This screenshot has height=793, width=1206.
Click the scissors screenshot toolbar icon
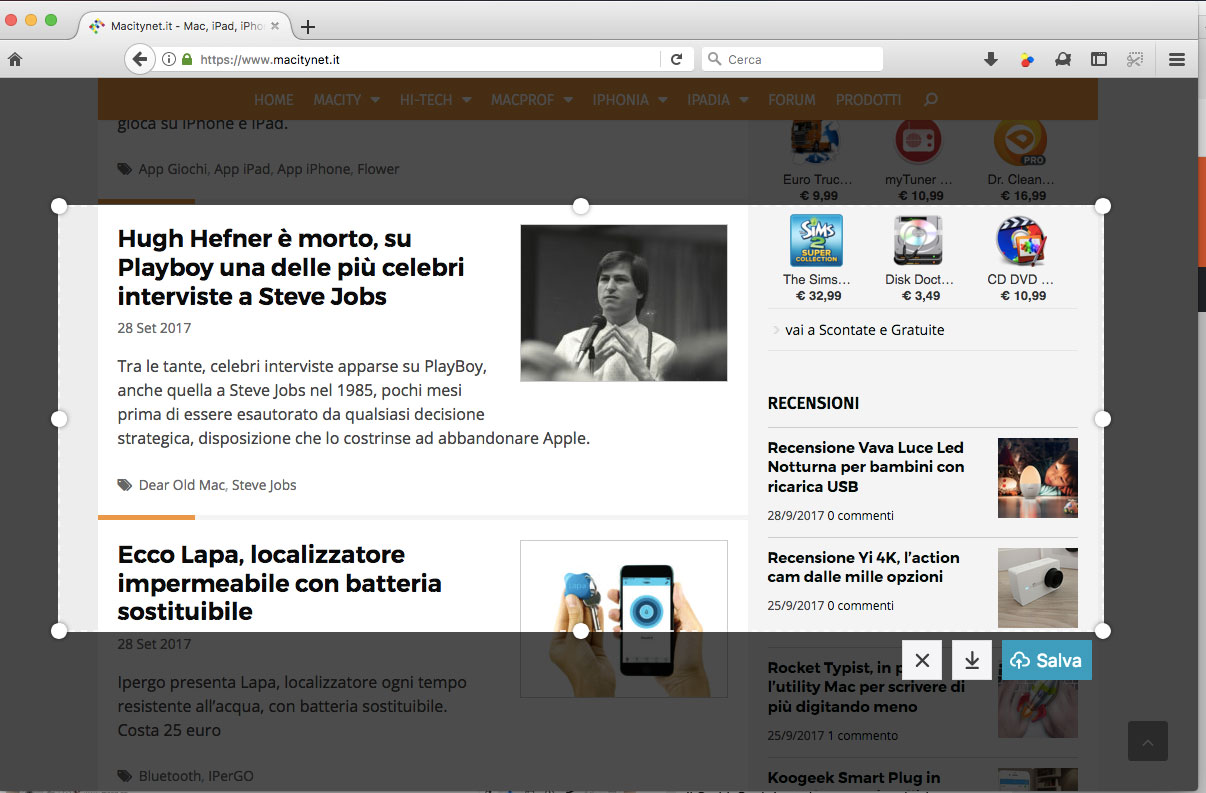point(1135,59)
